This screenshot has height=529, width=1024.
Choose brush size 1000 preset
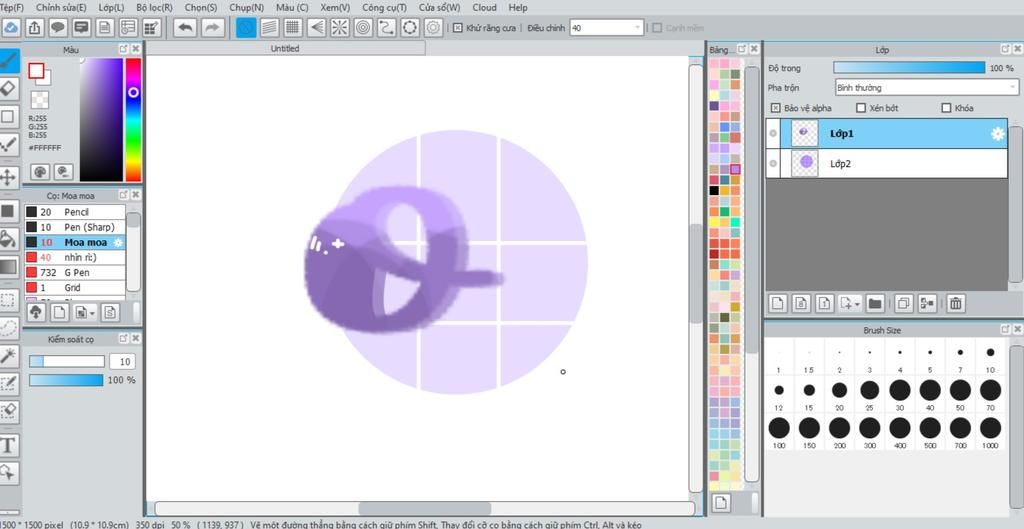point(990,432)
